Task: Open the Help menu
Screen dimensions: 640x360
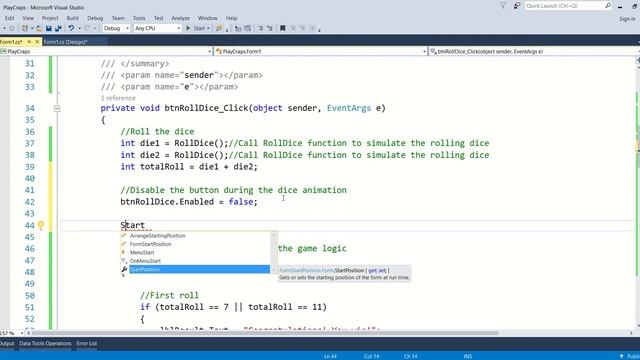Action: 231,18
